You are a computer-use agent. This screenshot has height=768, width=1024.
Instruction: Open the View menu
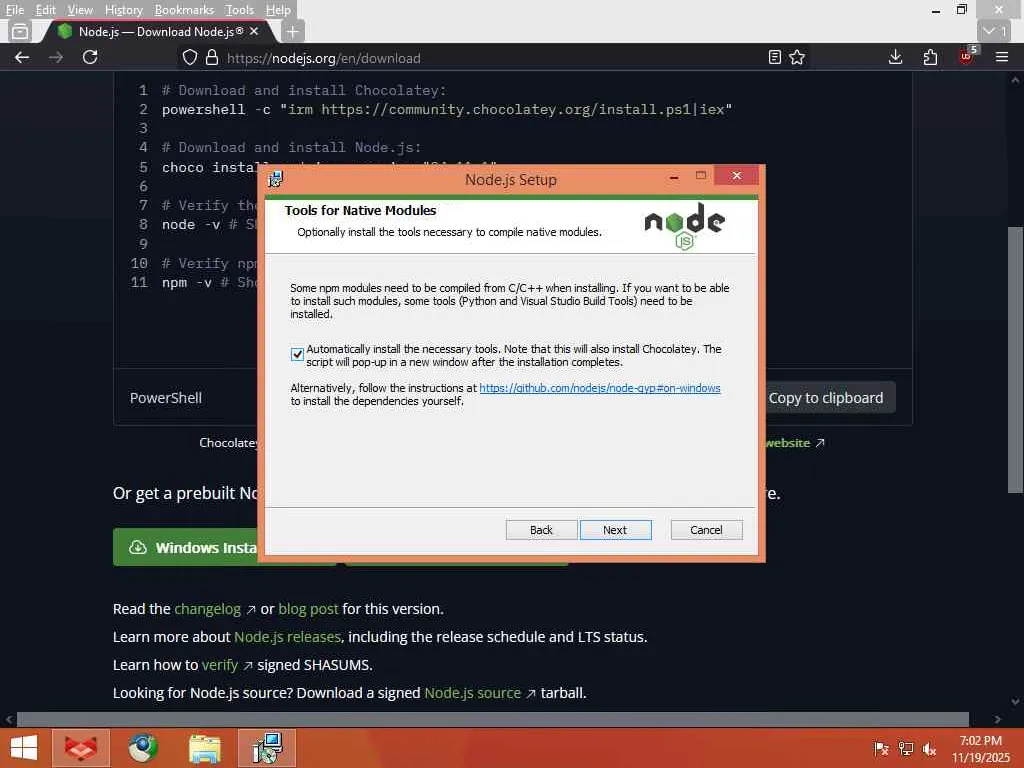tap(80, 10)
